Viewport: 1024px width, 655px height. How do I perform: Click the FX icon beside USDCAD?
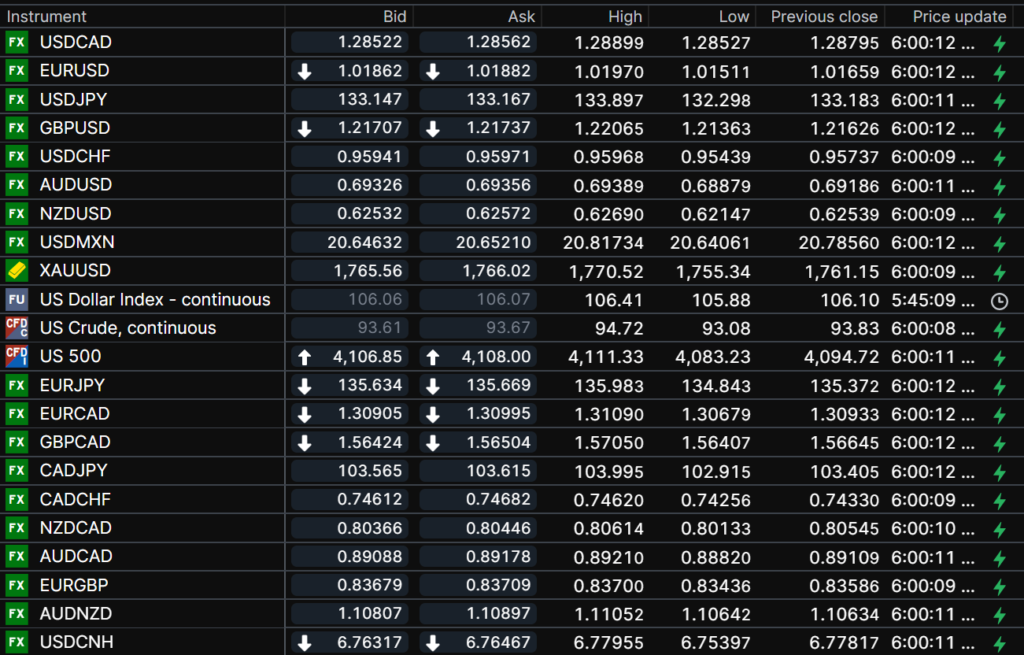pyautogui.click(x=17, y=42)
